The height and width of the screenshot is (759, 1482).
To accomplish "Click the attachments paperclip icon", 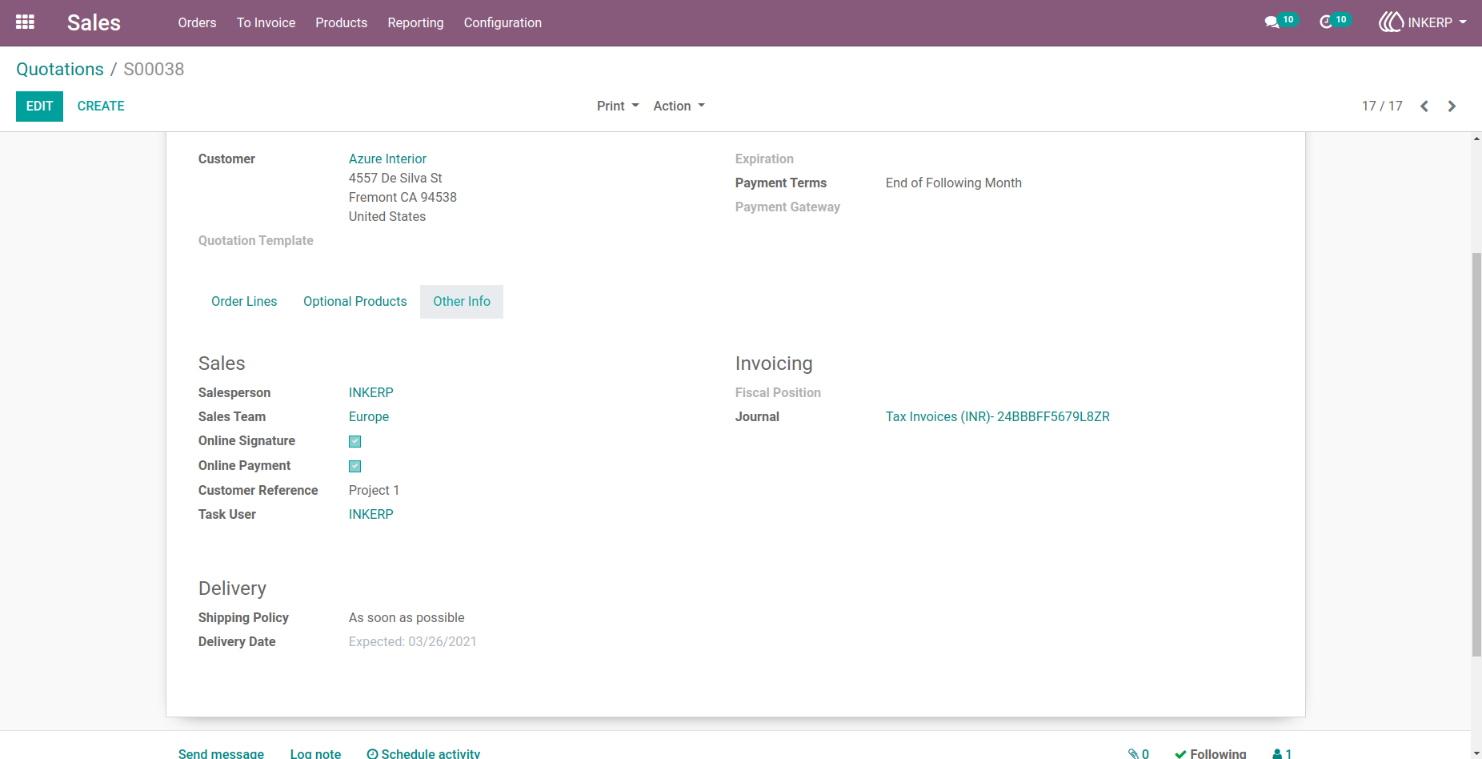I will coord(1133,754).
